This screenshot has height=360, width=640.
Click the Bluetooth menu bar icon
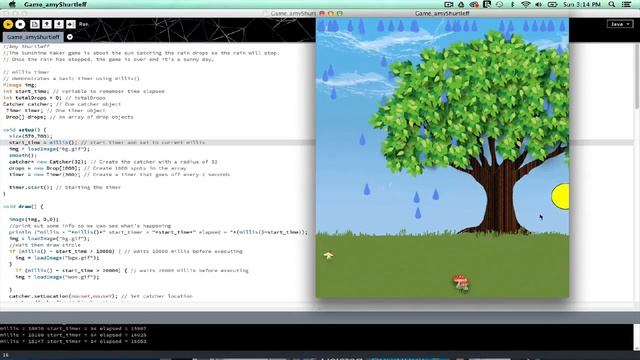click(513, 4)
